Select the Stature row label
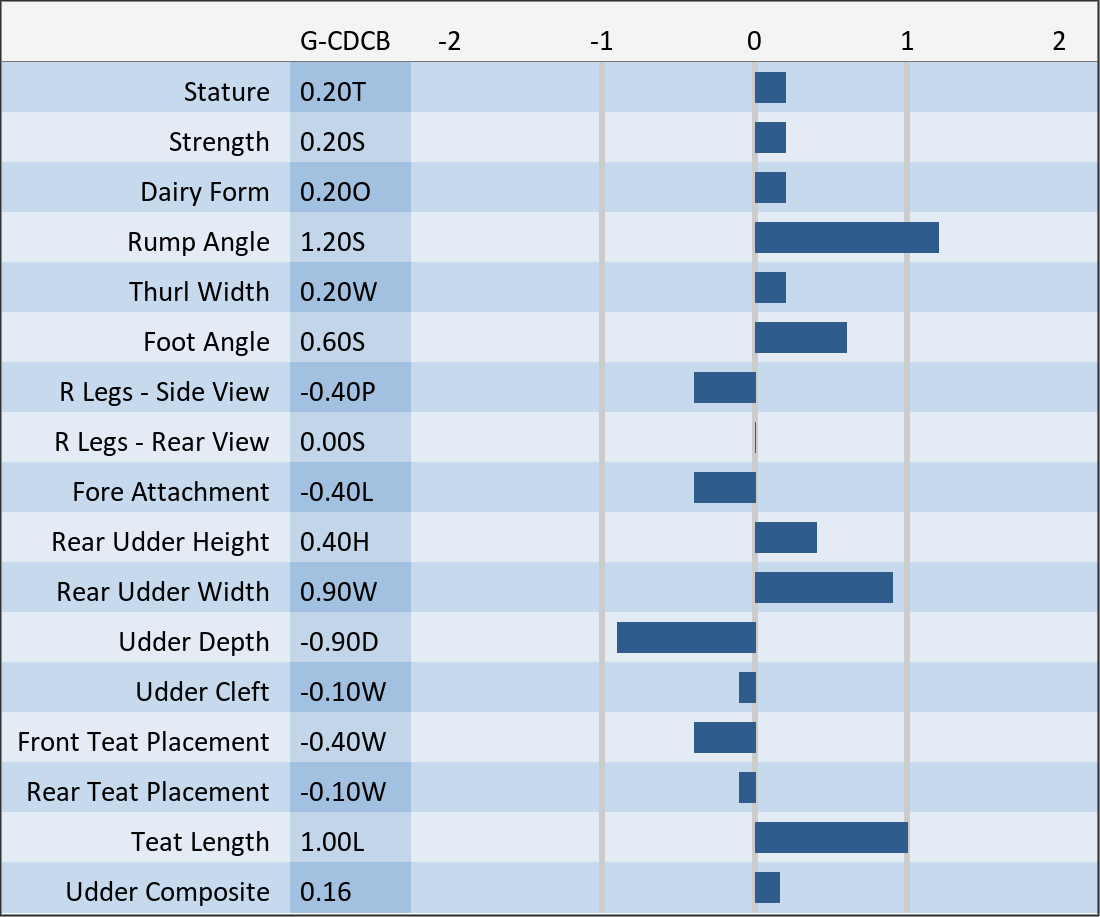Screen dimensions: 1100x917 [x=227, y=92]
